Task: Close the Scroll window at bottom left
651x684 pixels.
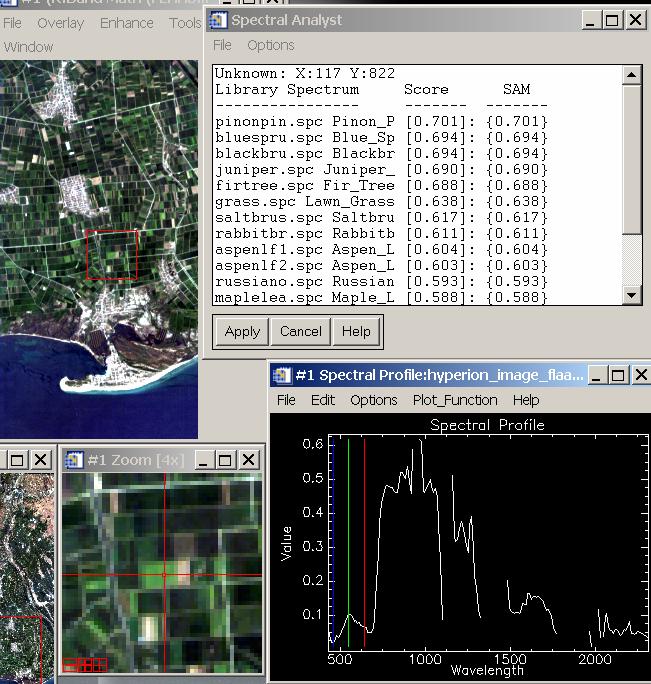Action: pos(40,460)
